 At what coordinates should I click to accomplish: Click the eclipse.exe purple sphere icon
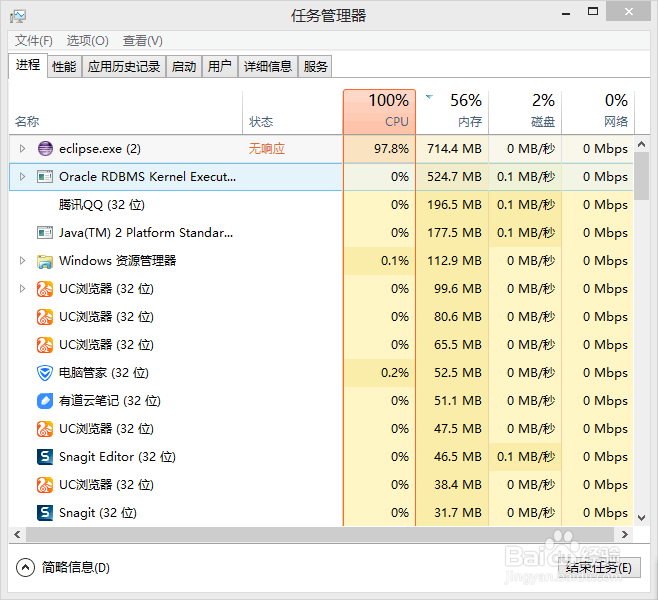[x=45, y=149]
